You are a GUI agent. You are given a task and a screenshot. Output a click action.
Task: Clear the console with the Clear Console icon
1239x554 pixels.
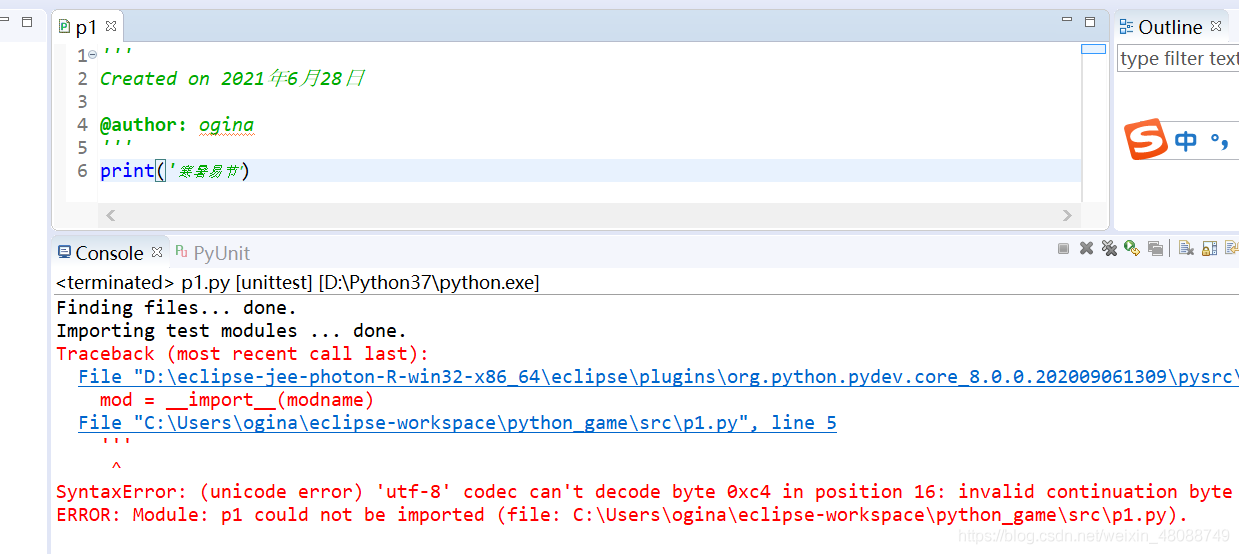(1186, 249)
